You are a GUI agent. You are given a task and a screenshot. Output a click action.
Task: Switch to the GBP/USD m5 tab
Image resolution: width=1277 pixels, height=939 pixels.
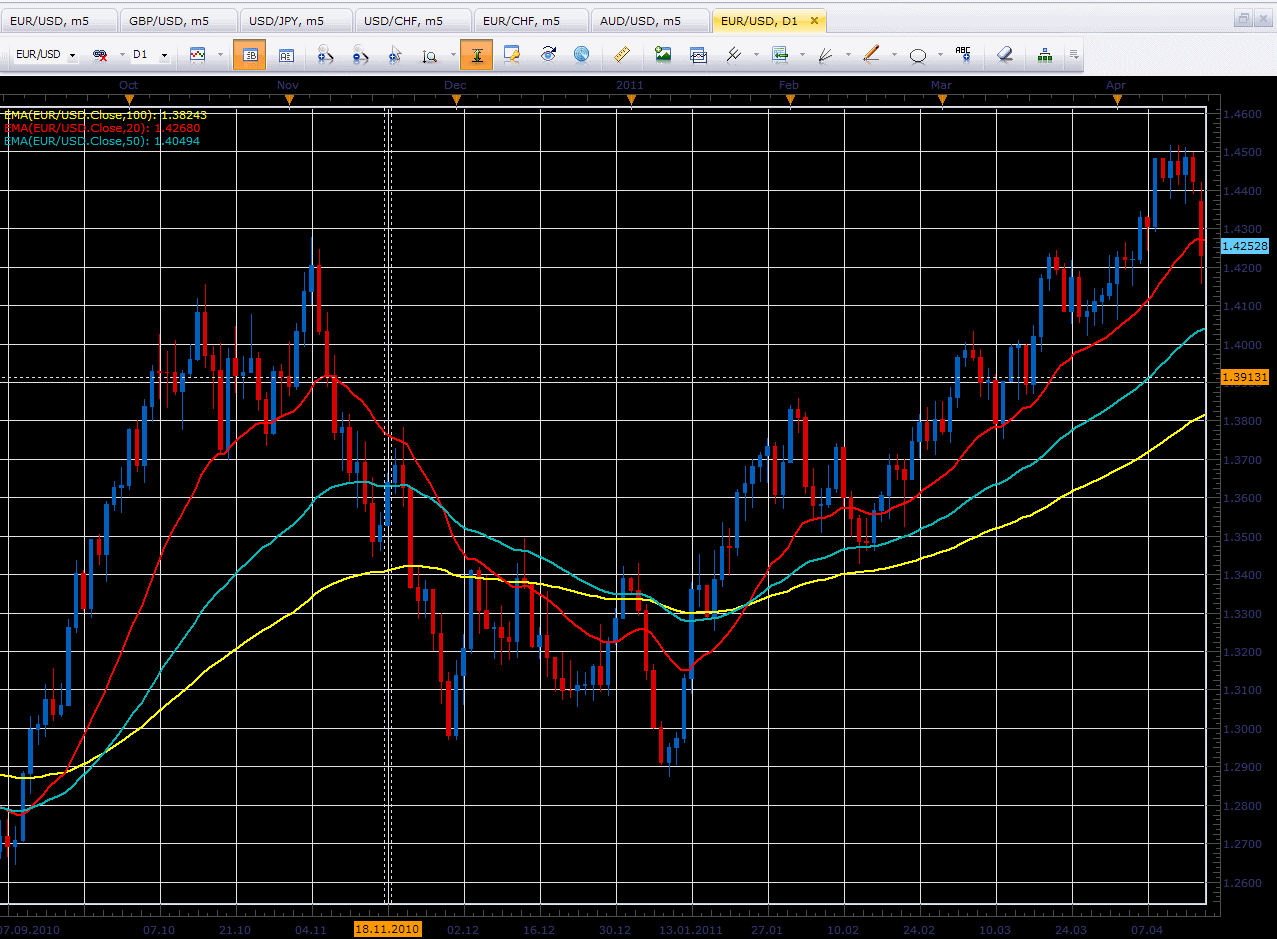(168, 19)
